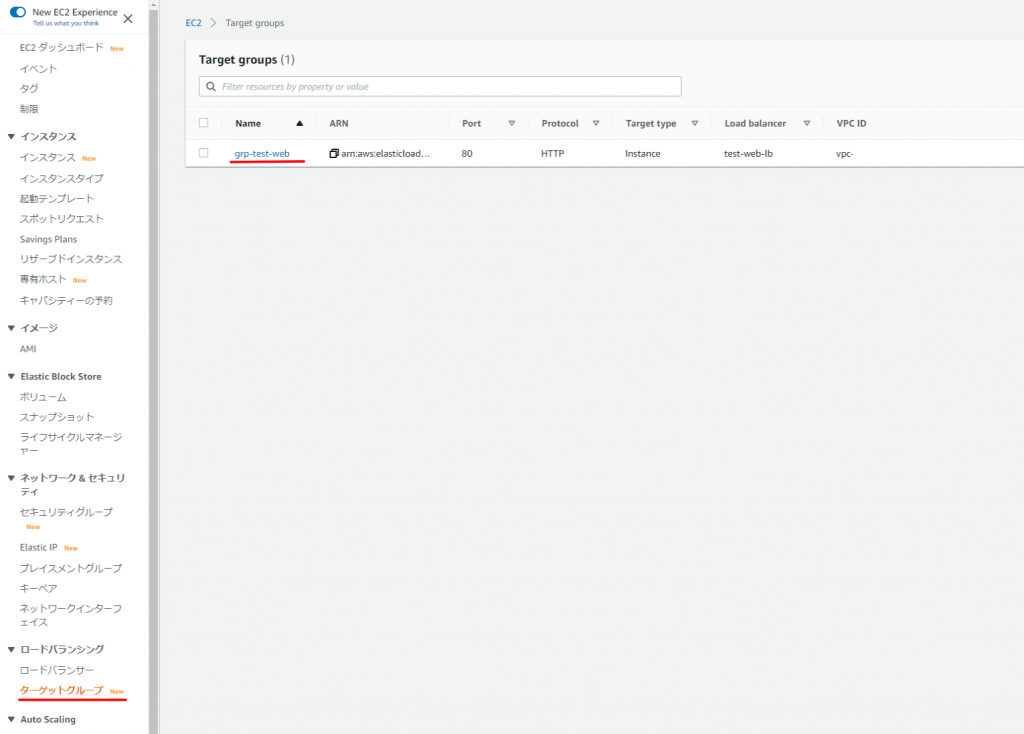This screenshot has height=734, width=1024.
Task: Open リザーブドインスタンス in sidebar
Action: click(x=71, y=259)
